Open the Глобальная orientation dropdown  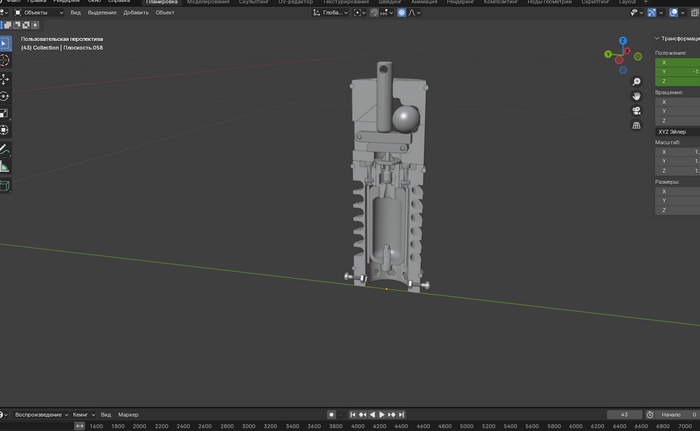click(x=331, y=13)
